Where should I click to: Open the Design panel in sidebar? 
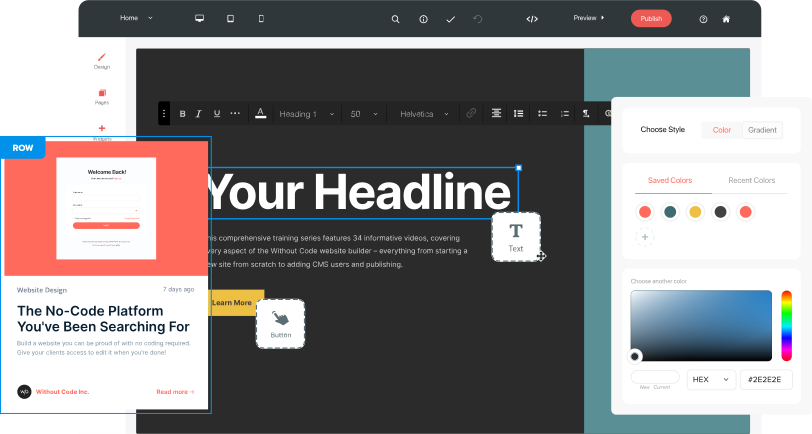point(102,61)
